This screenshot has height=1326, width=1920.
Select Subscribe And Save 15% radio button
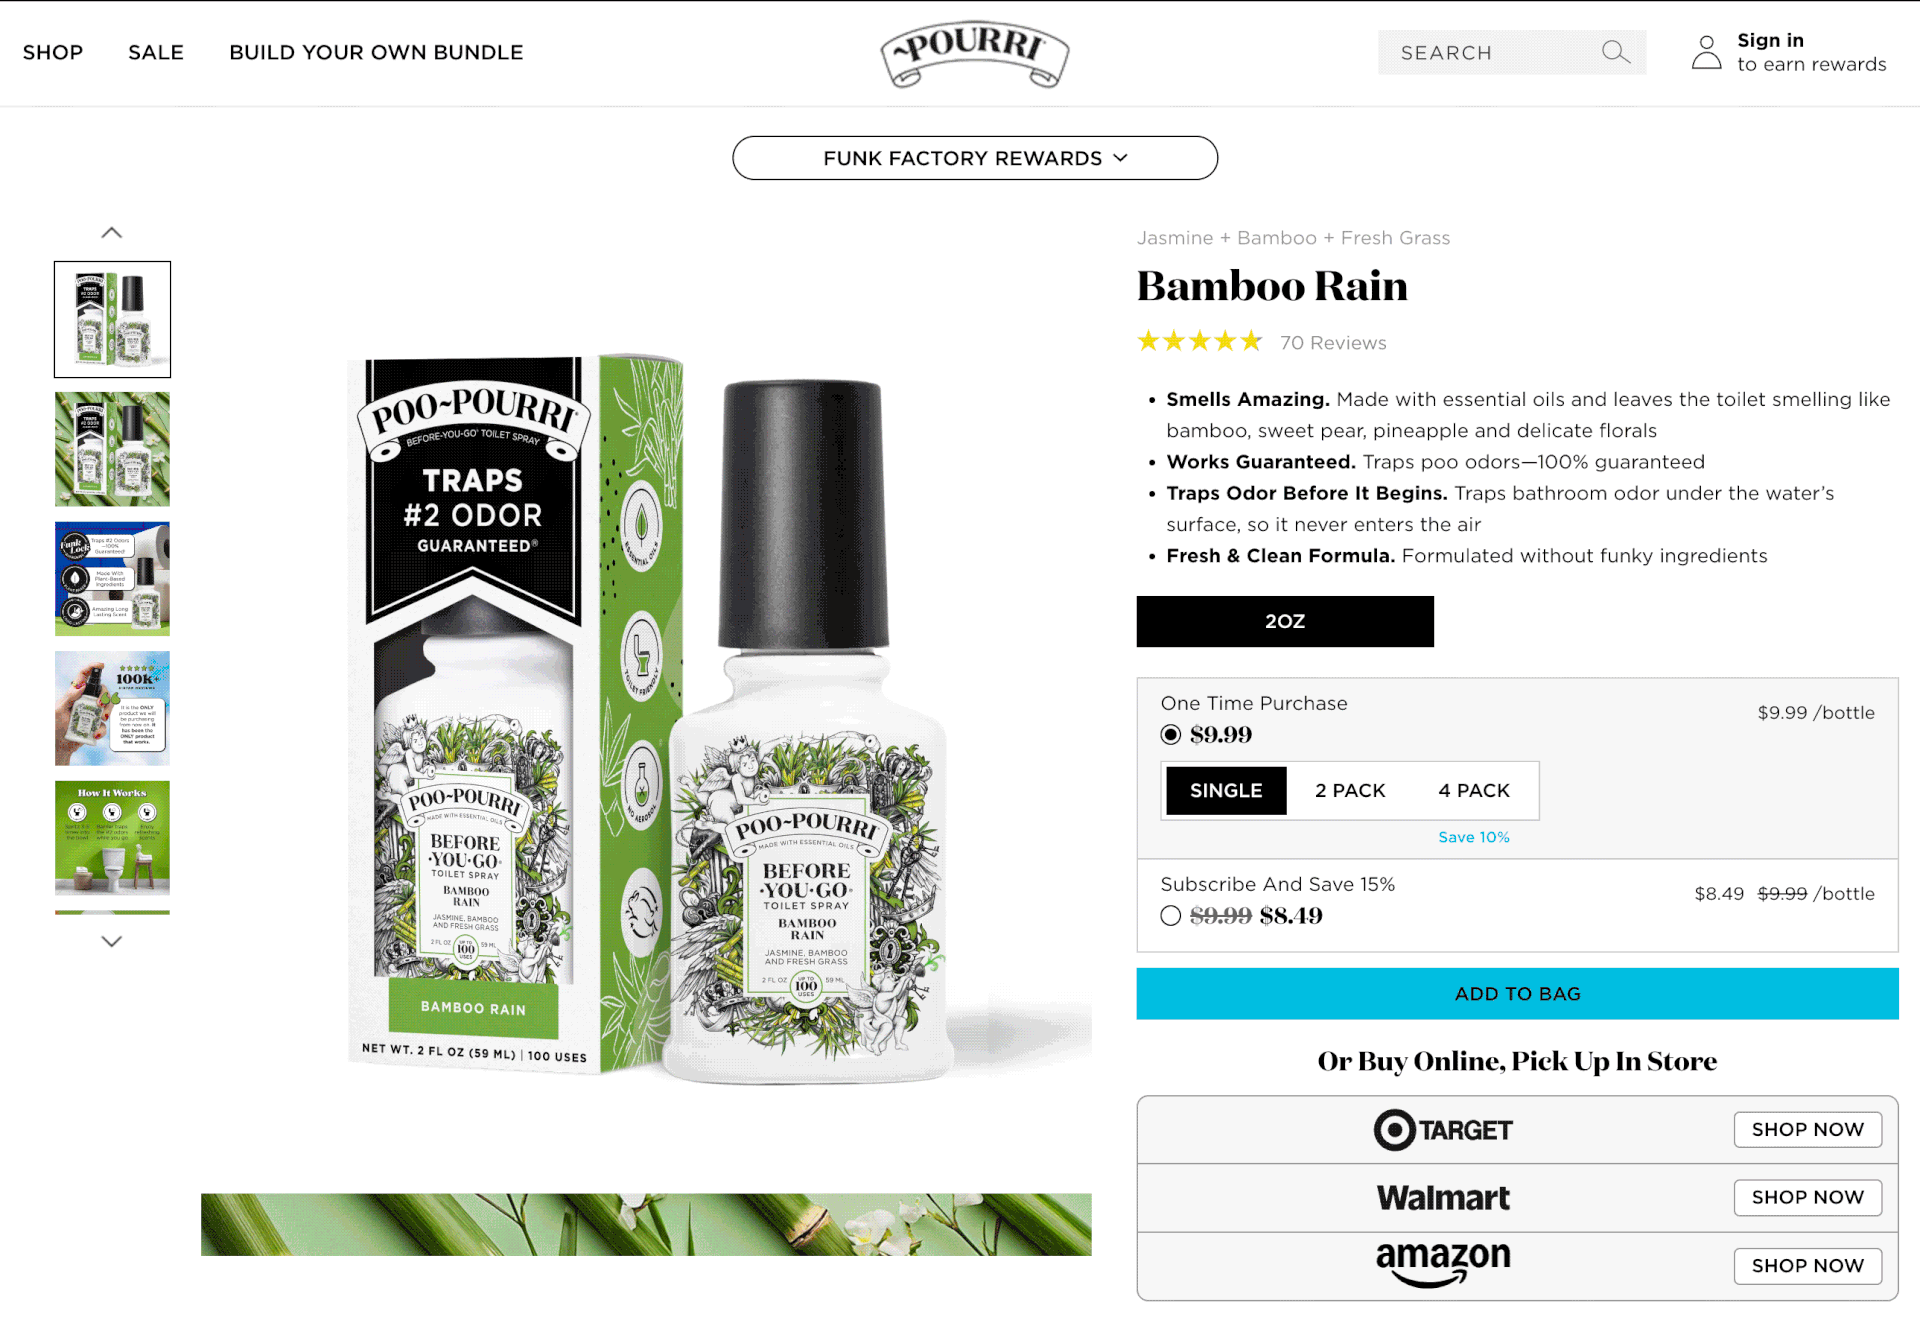tap(1170, 916)
